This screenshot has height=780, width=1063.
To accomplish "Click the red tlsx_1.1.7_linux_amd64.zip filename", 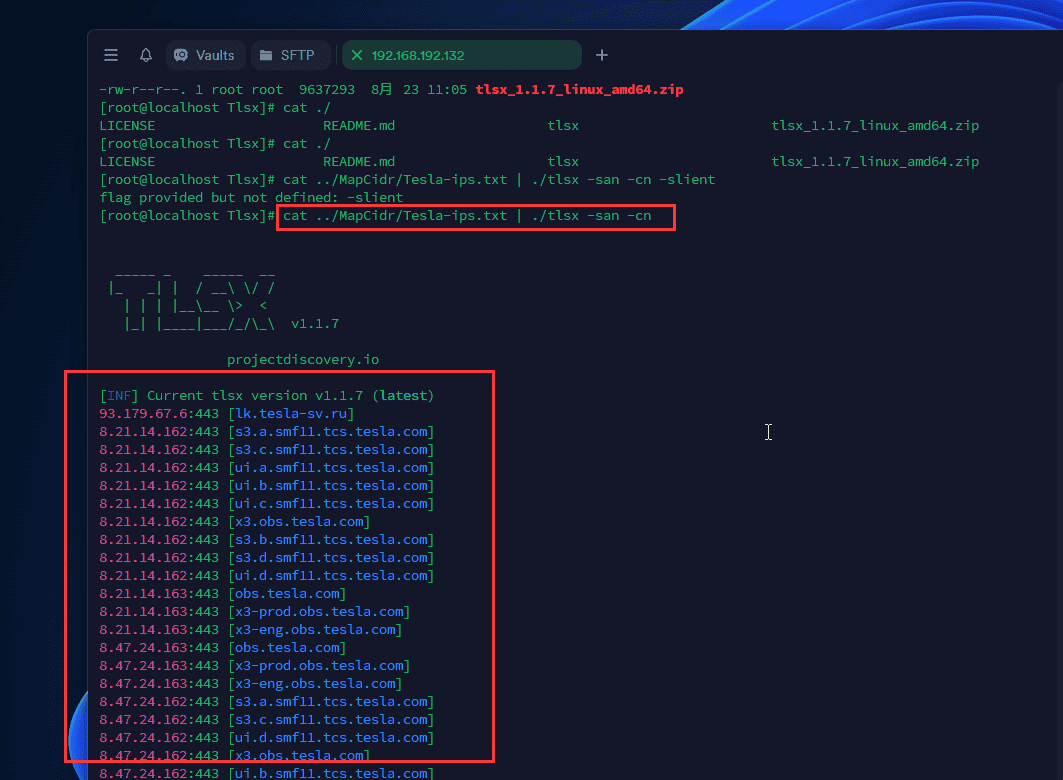I will point(579,90).
